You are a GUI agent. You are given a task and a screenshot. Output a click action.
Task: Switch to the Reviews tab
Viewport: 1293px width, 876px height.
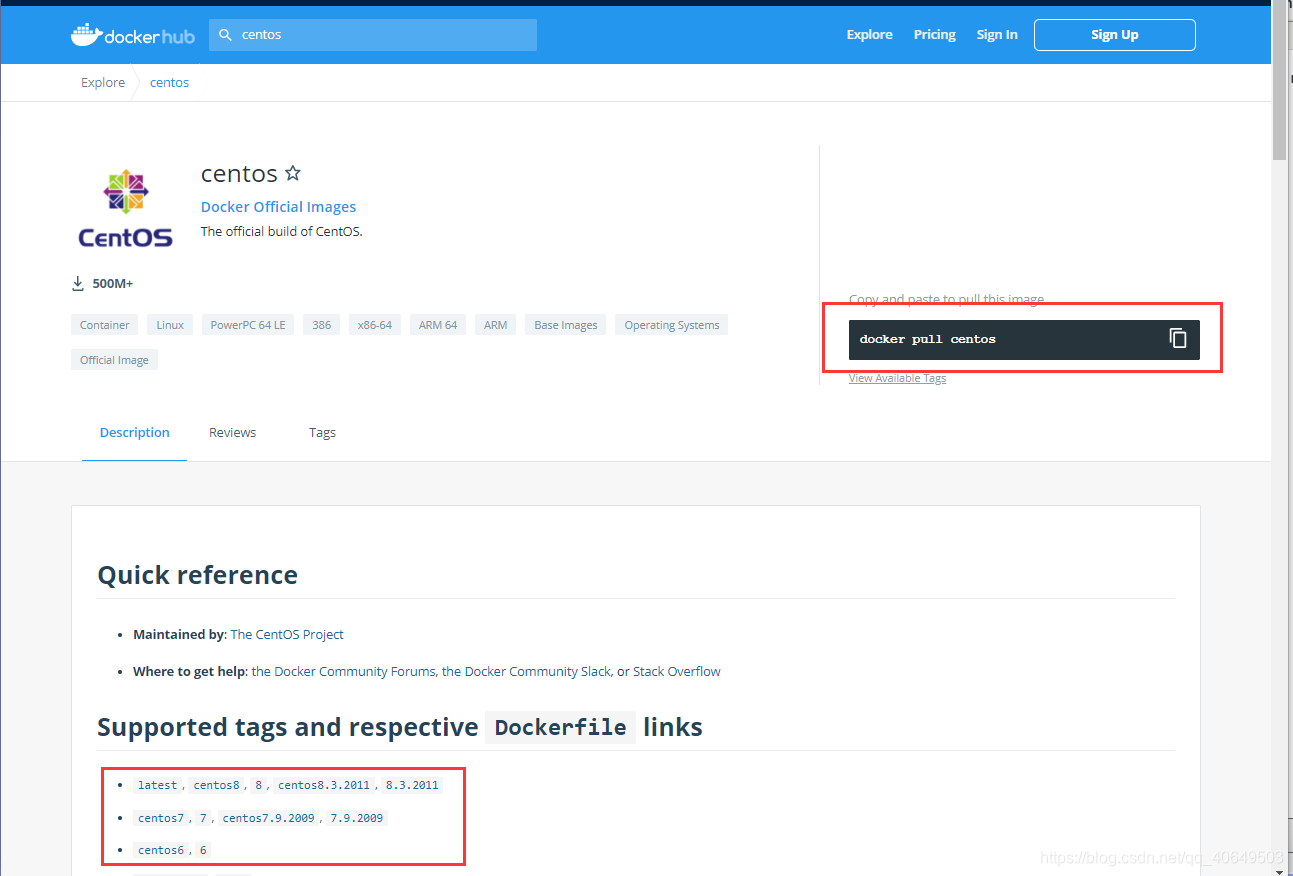[x=232, y=432]
